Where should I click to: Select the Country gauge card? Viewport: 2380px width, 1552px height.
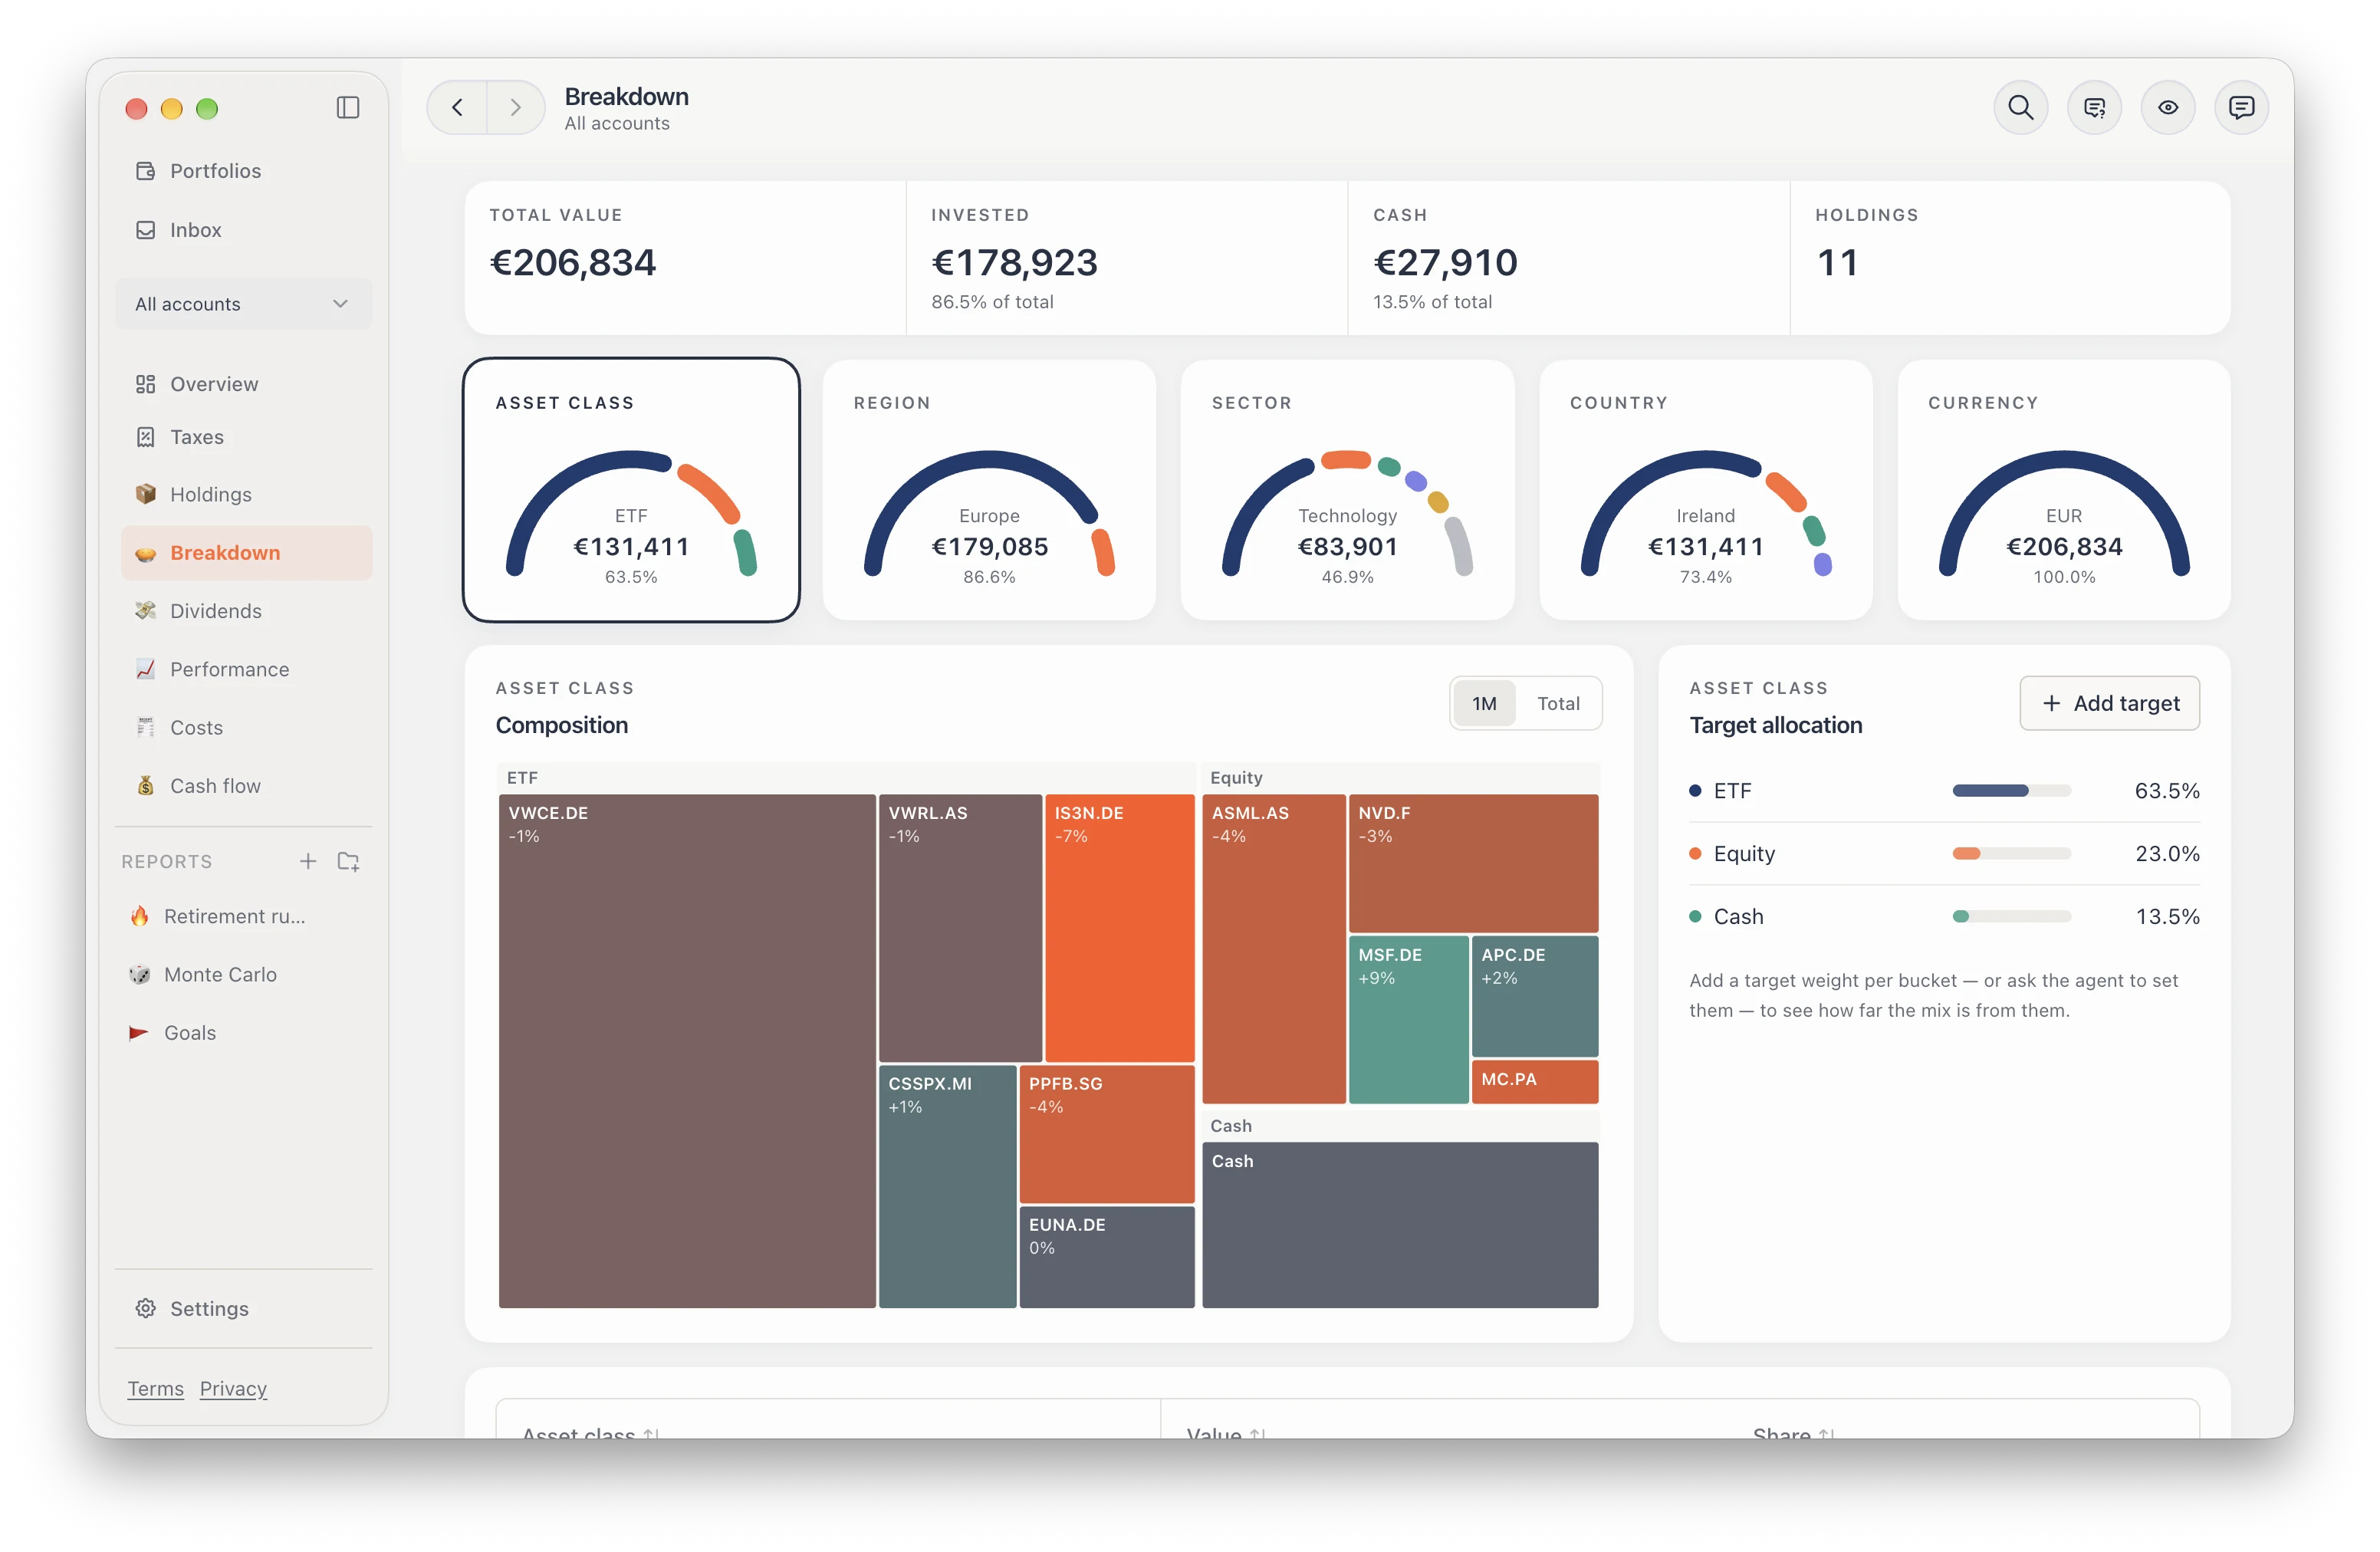coord(1705,490)
